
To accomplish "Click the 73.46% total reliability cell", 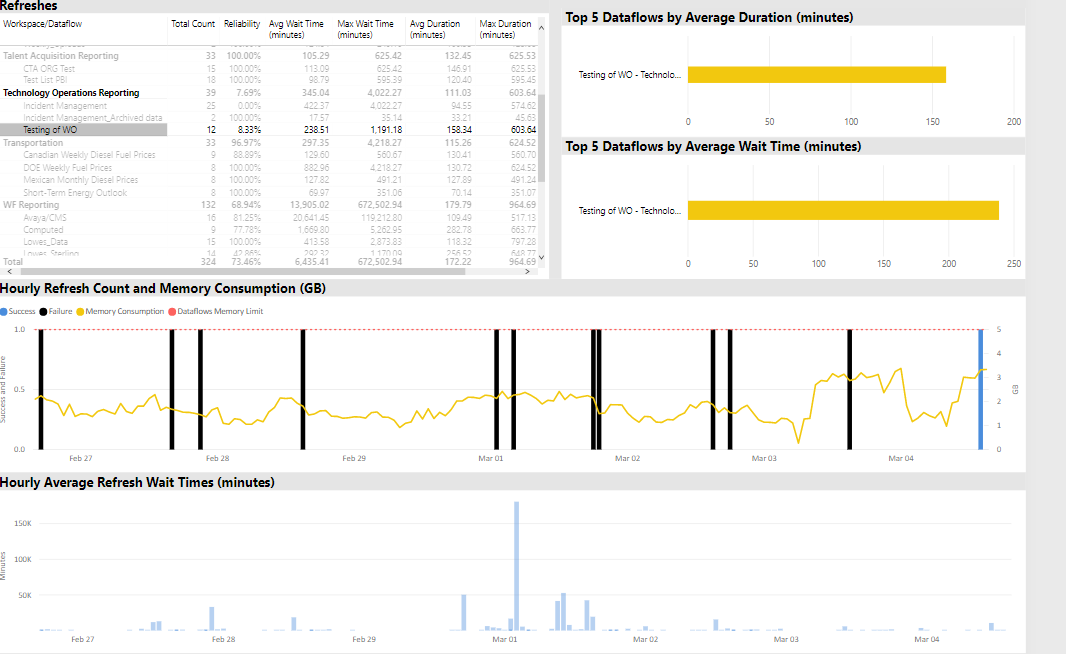I will pos(246,262).
